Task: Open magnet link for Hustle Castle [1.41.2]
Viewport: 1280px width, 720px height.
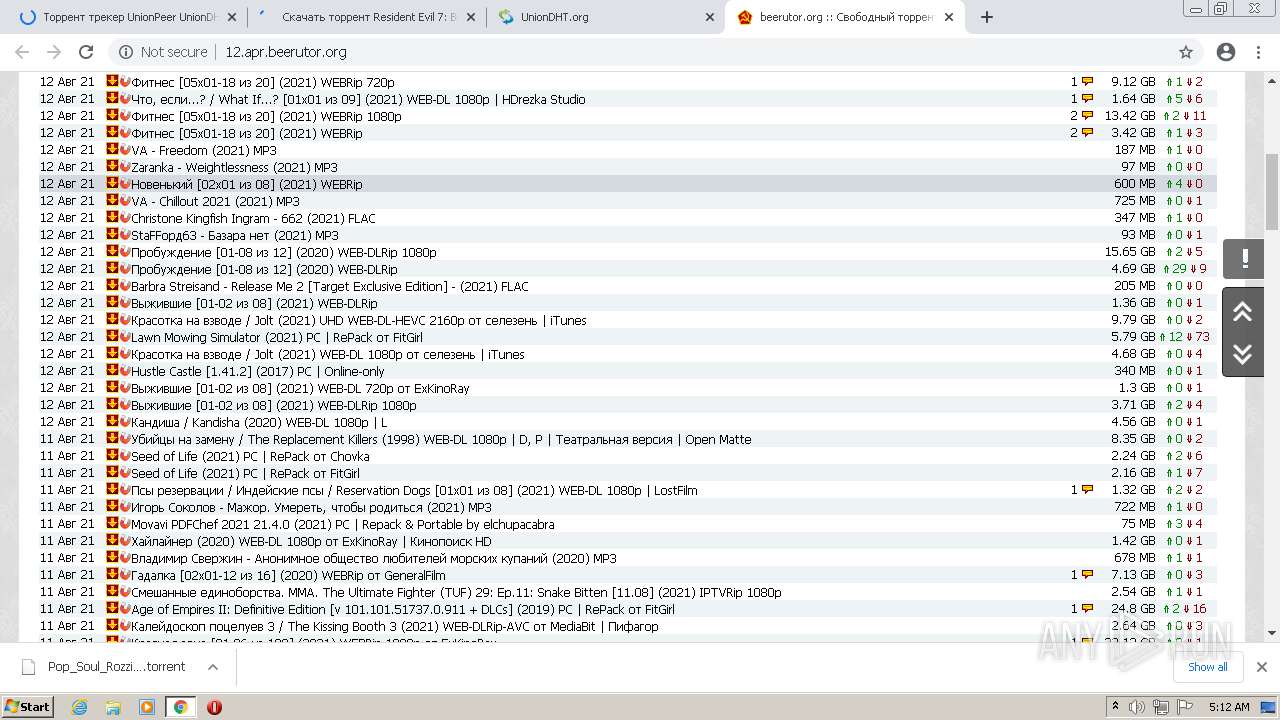Action: point(125,371)
